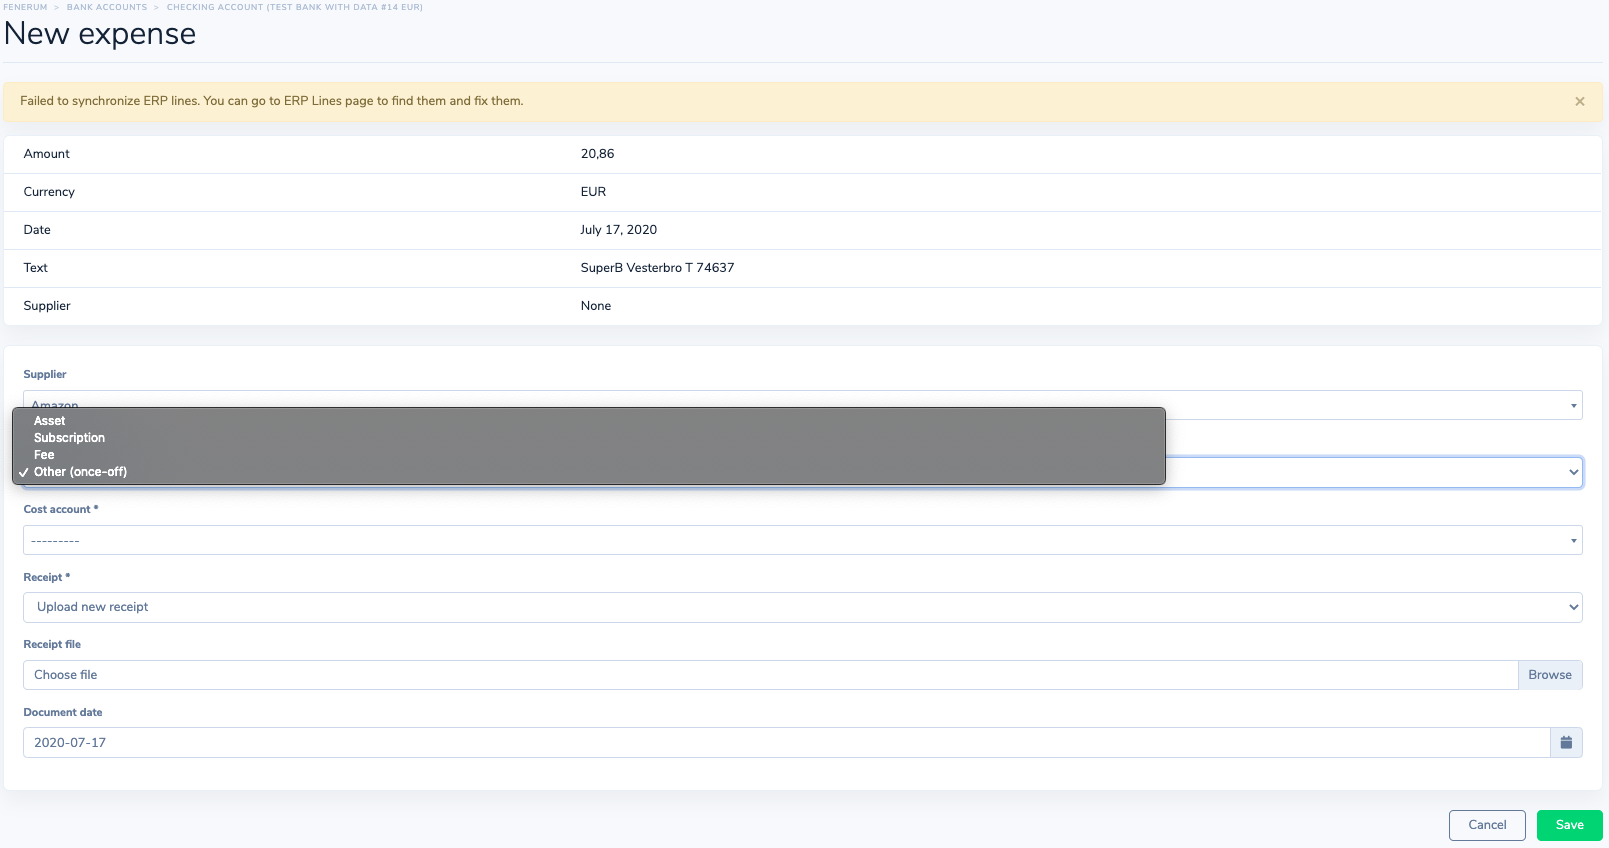Click the chevron of the expense type select
Screen dimensions: 1609x848
(x=1573, y=472)
